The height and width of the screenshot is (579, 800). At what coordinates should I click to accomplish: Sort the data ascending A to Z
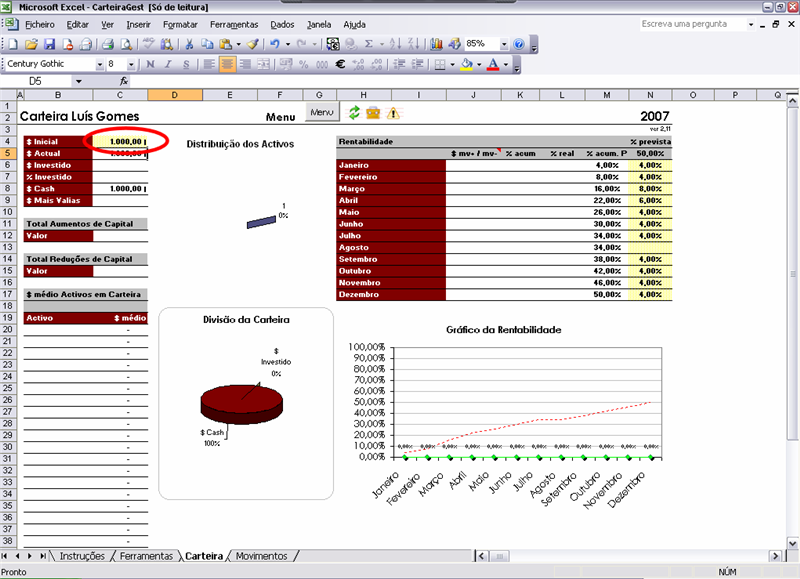[395, 44]
